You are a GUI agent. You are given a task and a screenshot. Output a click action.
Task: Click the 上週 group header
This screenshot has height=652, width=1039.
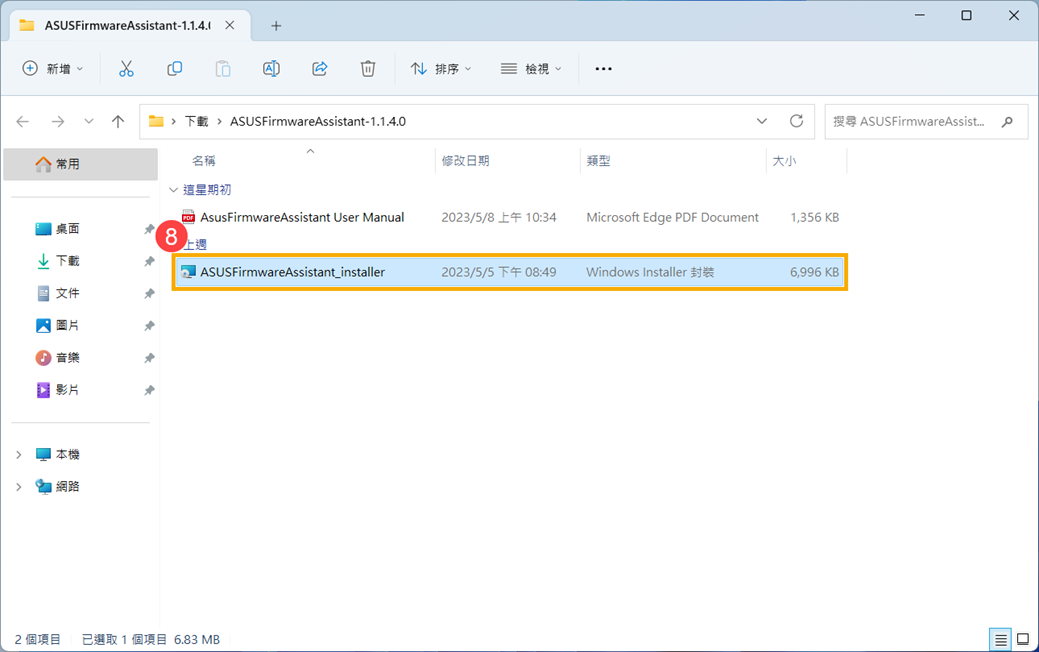pyautogui.click(x=195, y=244)
